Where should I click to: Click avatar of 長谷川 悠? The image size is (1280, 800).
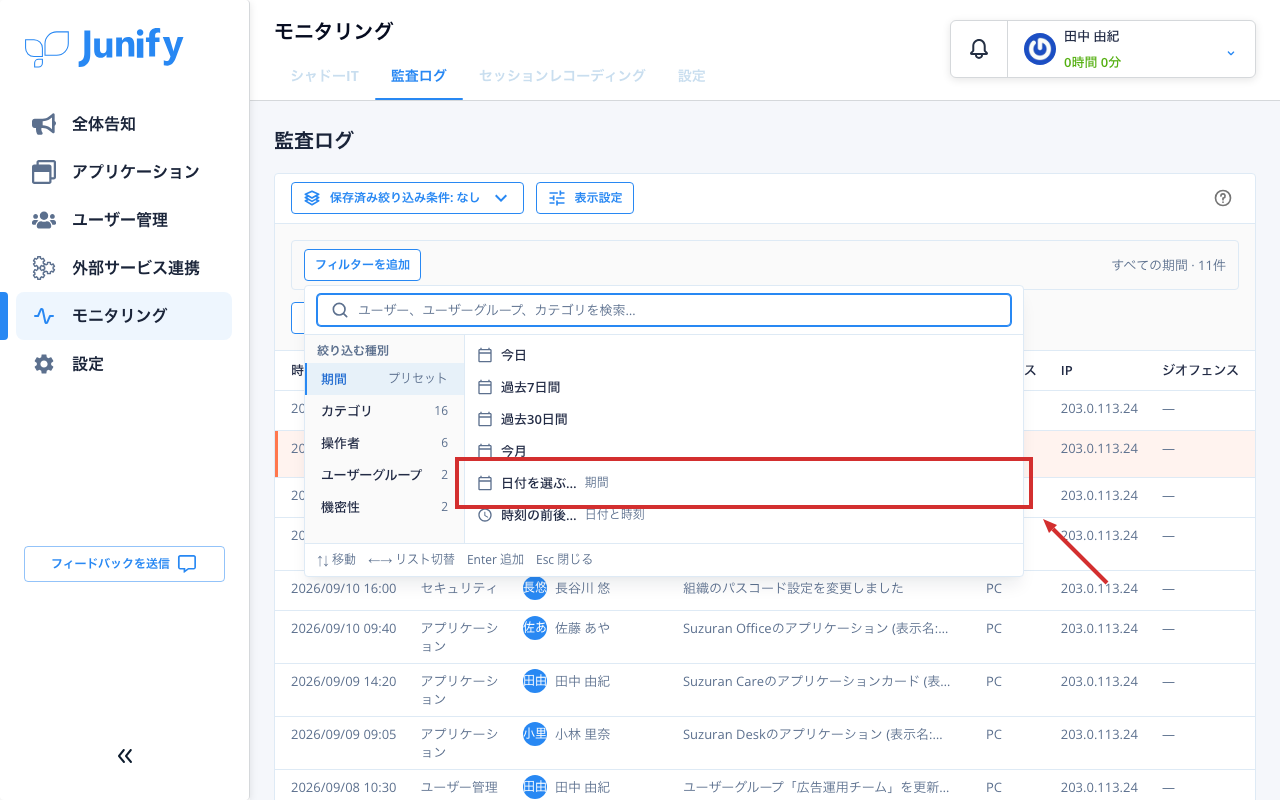pos(535,588)
